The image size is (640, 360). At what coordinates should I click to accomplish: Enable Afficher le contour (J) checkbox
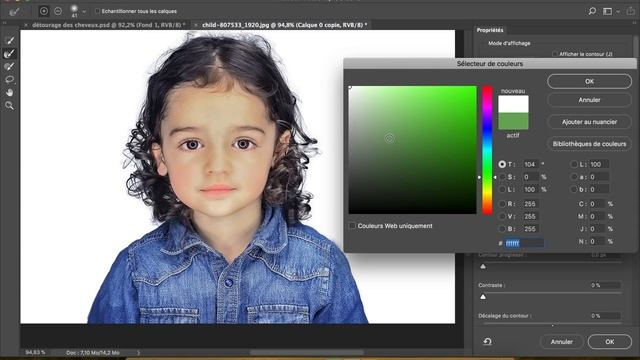tap(555, 54)
